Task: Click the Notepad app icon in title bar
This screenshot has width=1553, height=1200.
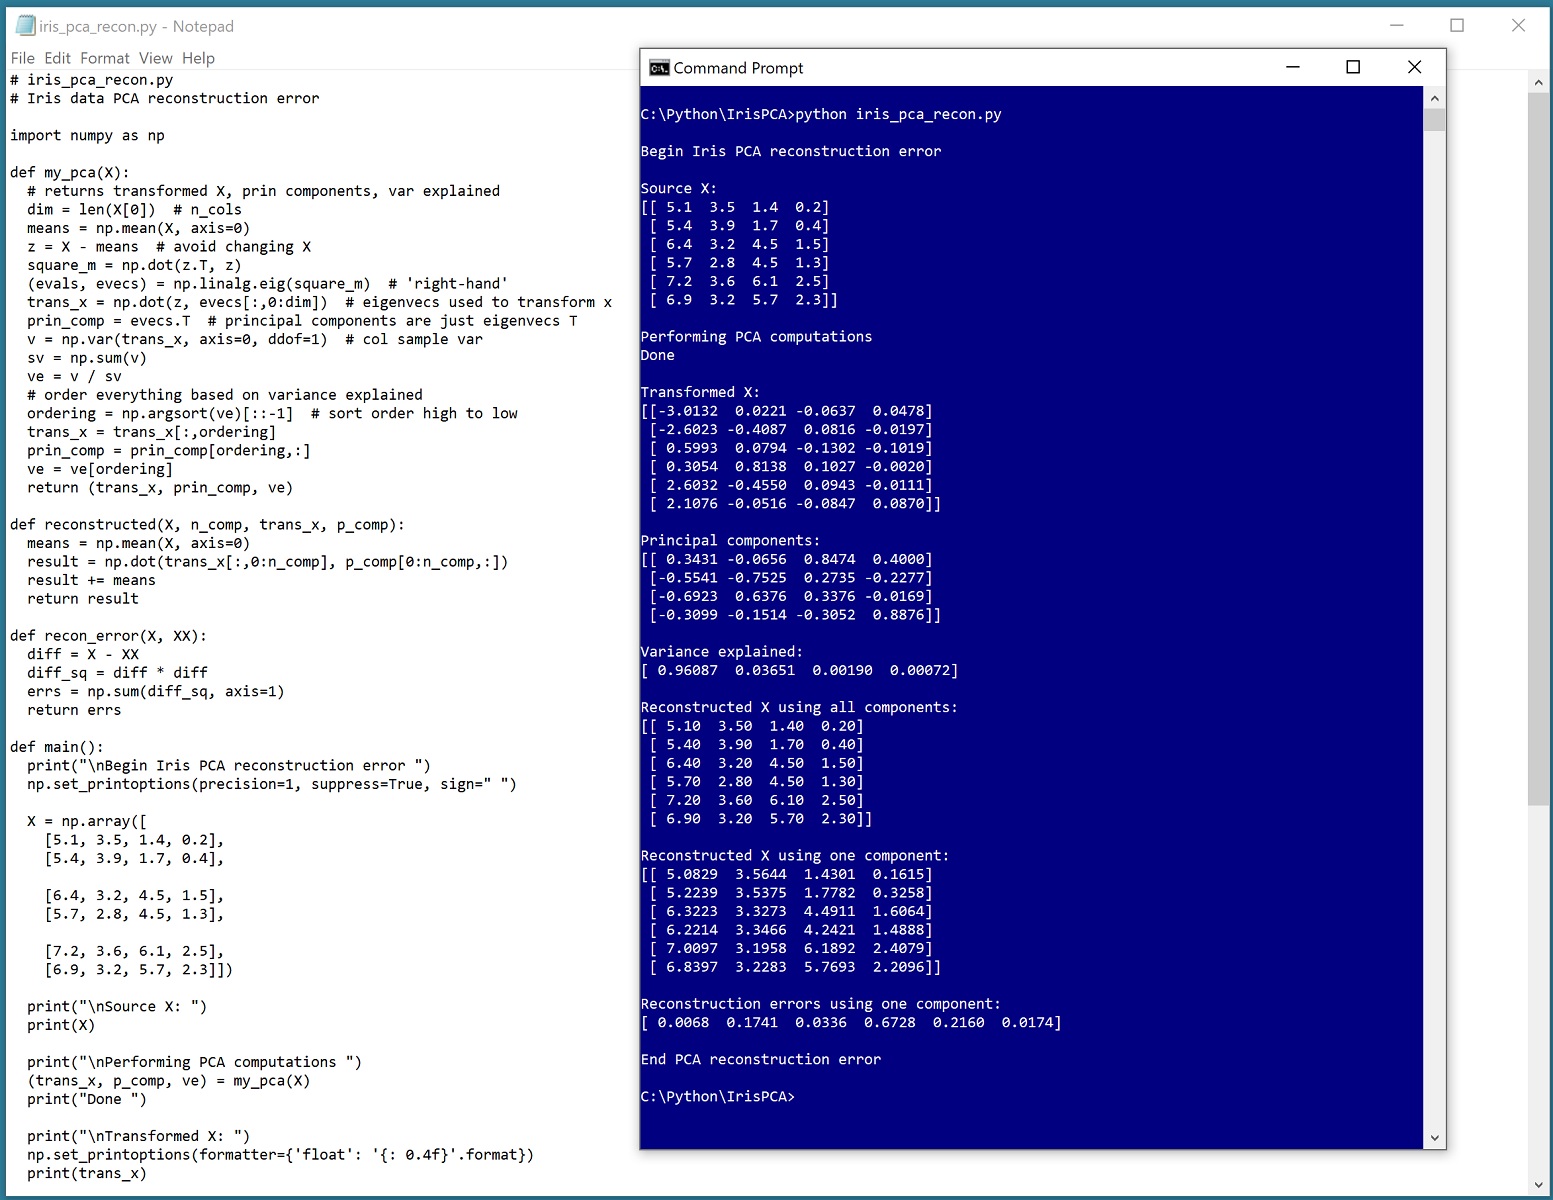Action: pyautogui.click(x=25, y=26)
